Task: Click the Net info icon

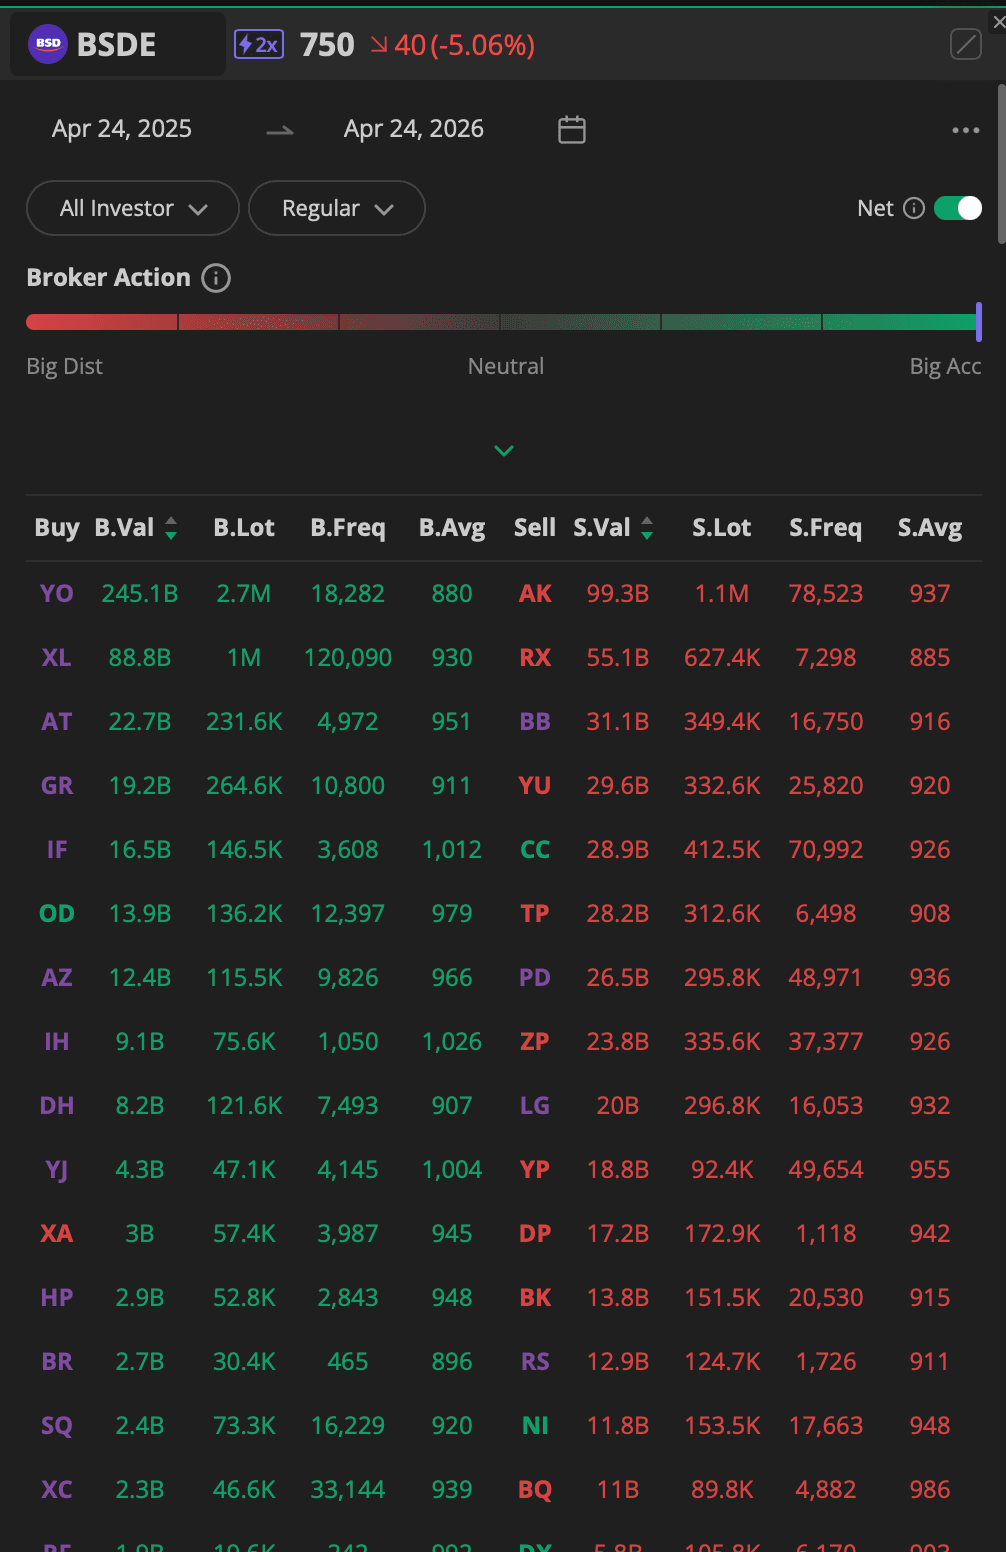Action: tap(914, 208)
